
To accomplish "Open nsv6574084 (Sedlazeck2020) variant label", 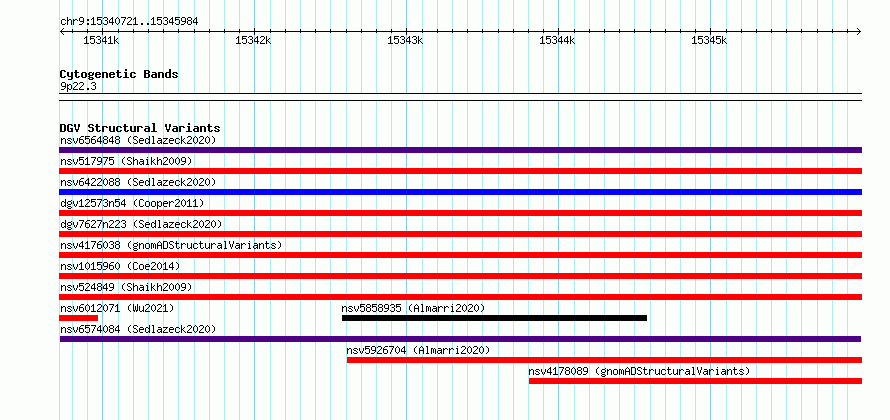I will [138, 329].
